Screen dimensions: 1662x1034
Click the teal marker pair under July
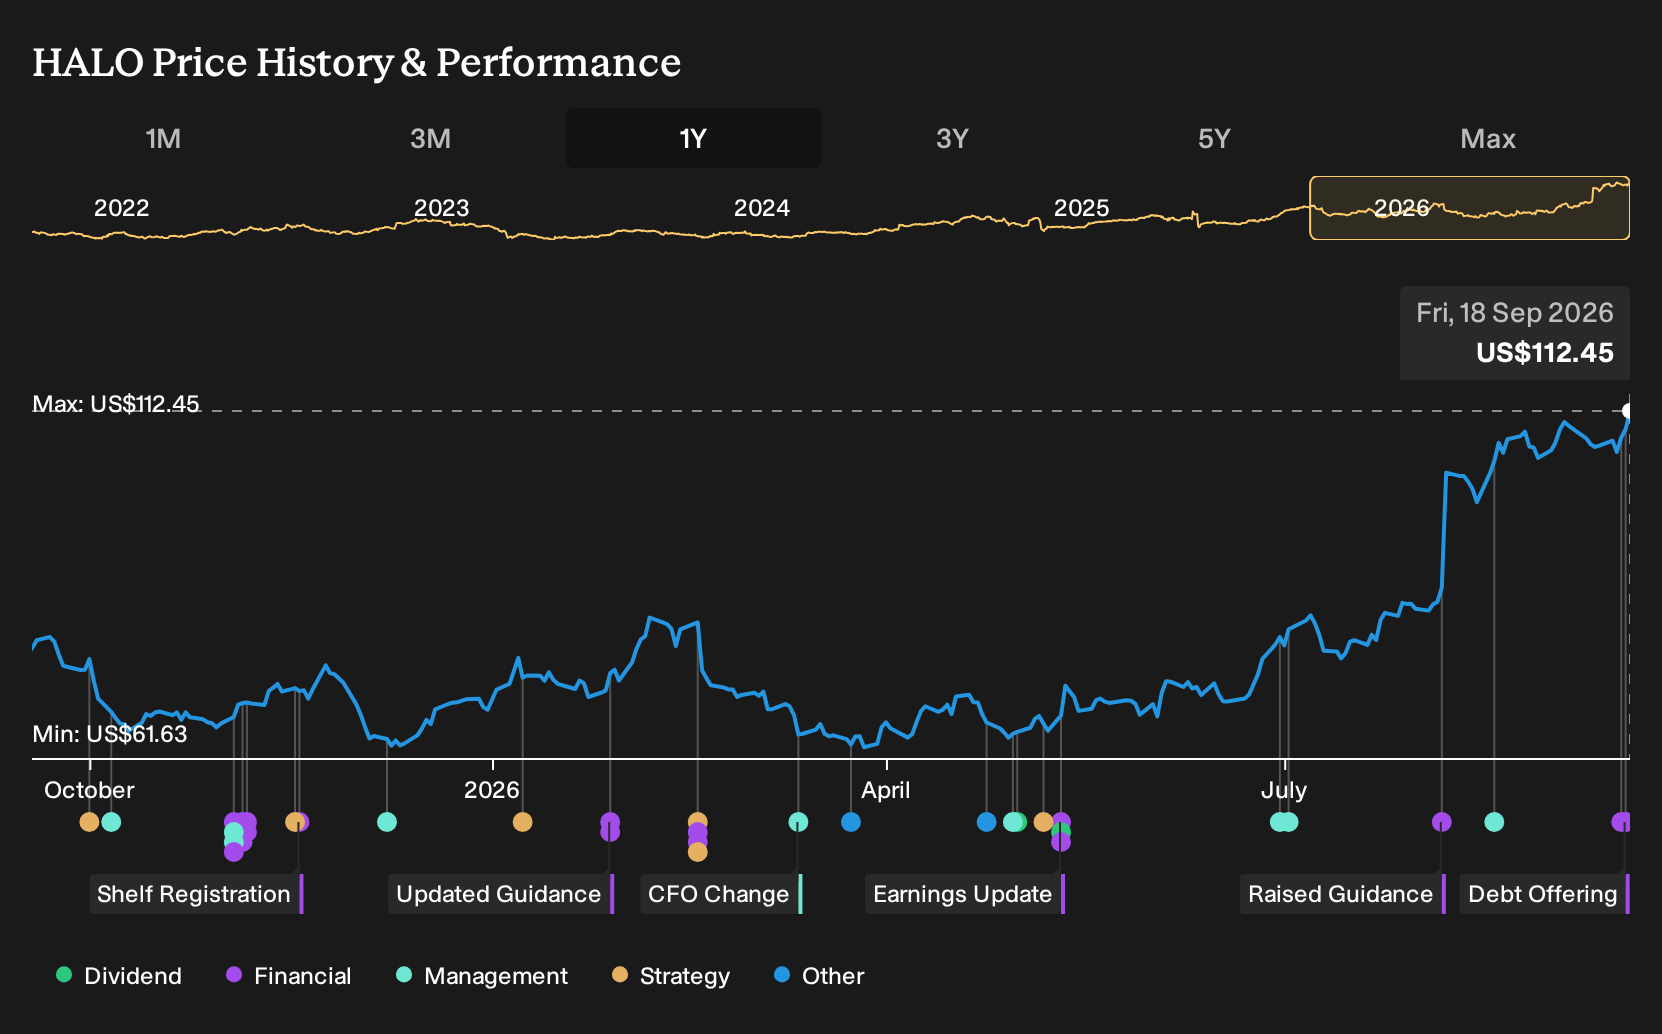(1284, 822)
